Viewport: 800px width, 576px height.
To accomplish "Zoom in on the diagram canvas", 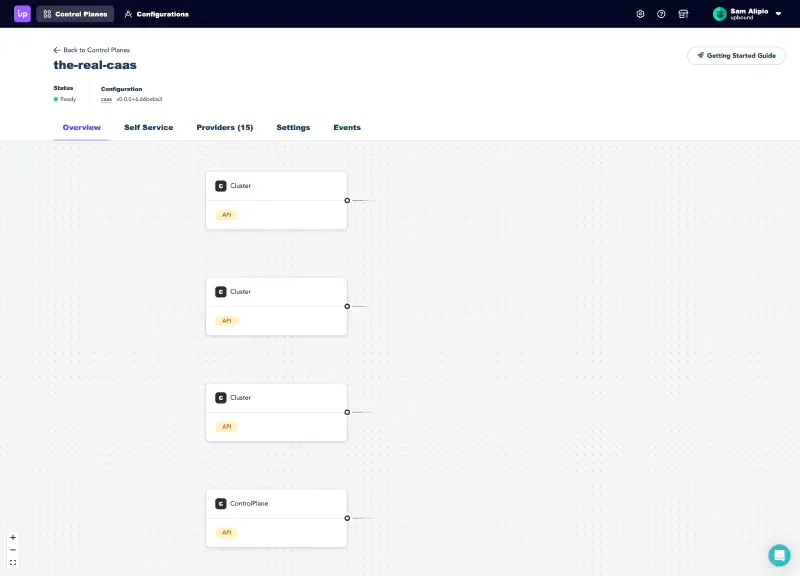I will point(13,537).
